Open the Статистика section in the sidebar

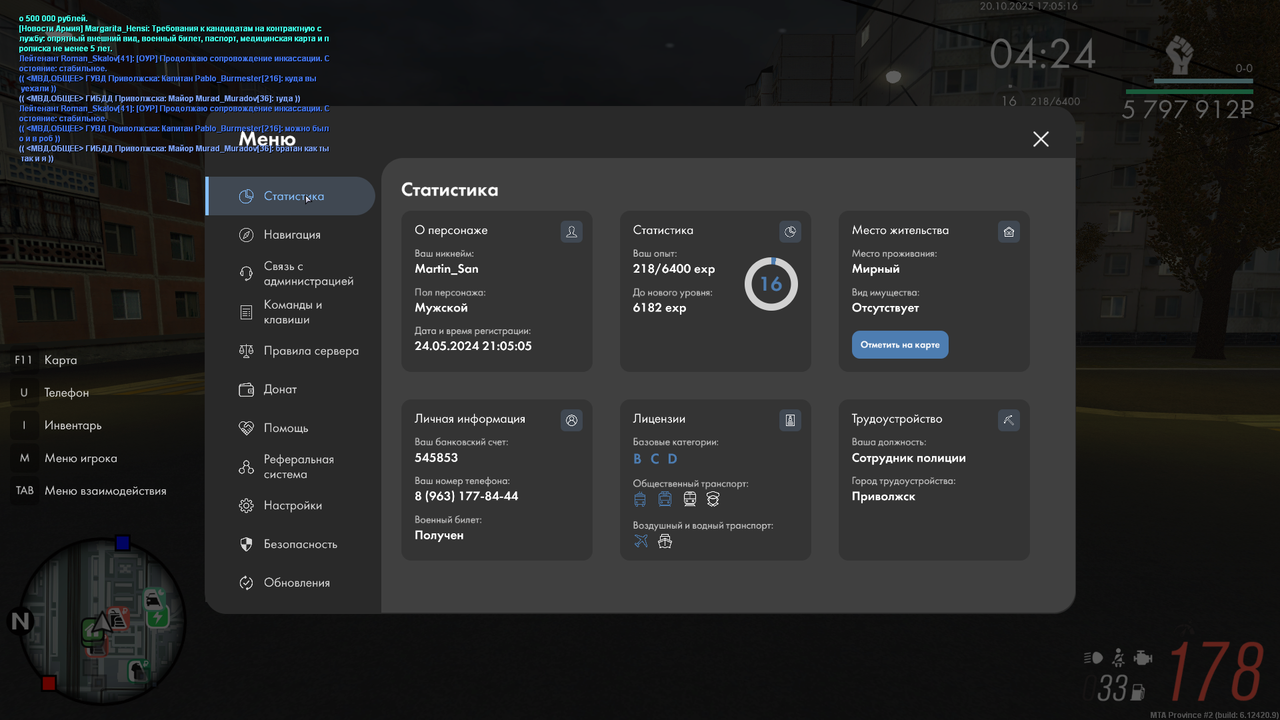tap(290, 196)
